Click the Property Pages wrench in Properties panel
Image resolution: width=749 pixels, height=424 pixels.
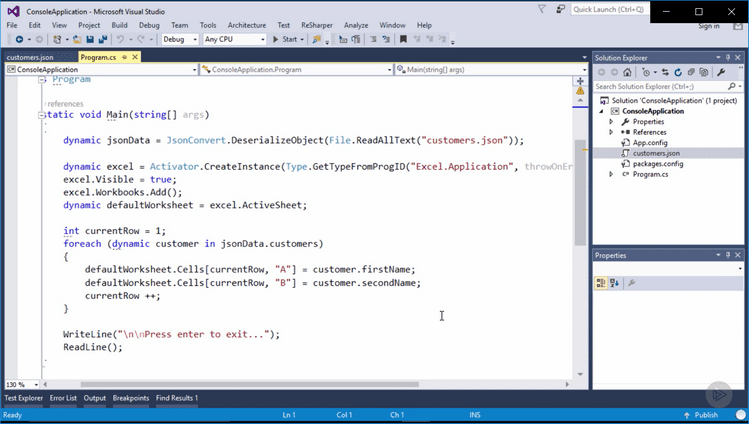pos(631,283)
